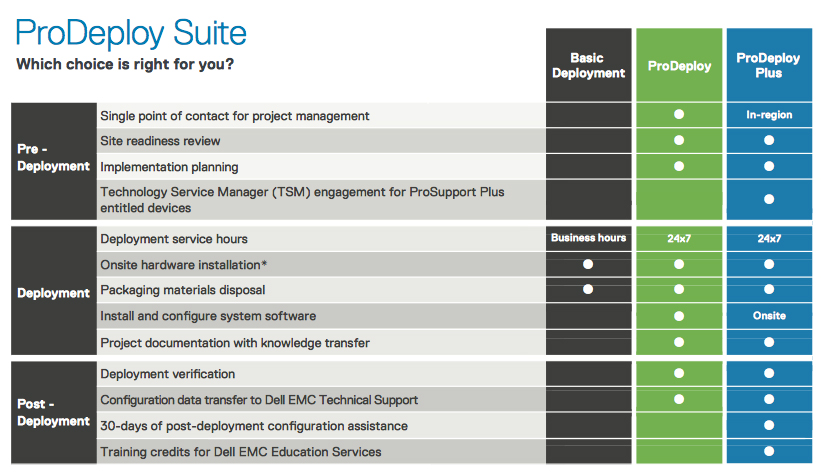Click the ProDeploy Suite title

[x=131, y=33]
